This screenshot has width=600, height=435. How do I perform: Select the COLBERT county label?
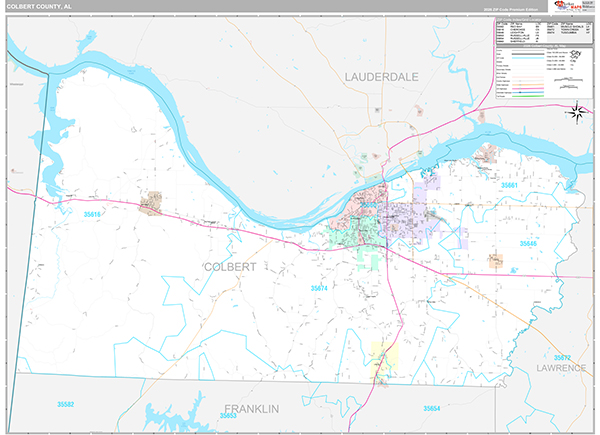click(x=230, y=267)
